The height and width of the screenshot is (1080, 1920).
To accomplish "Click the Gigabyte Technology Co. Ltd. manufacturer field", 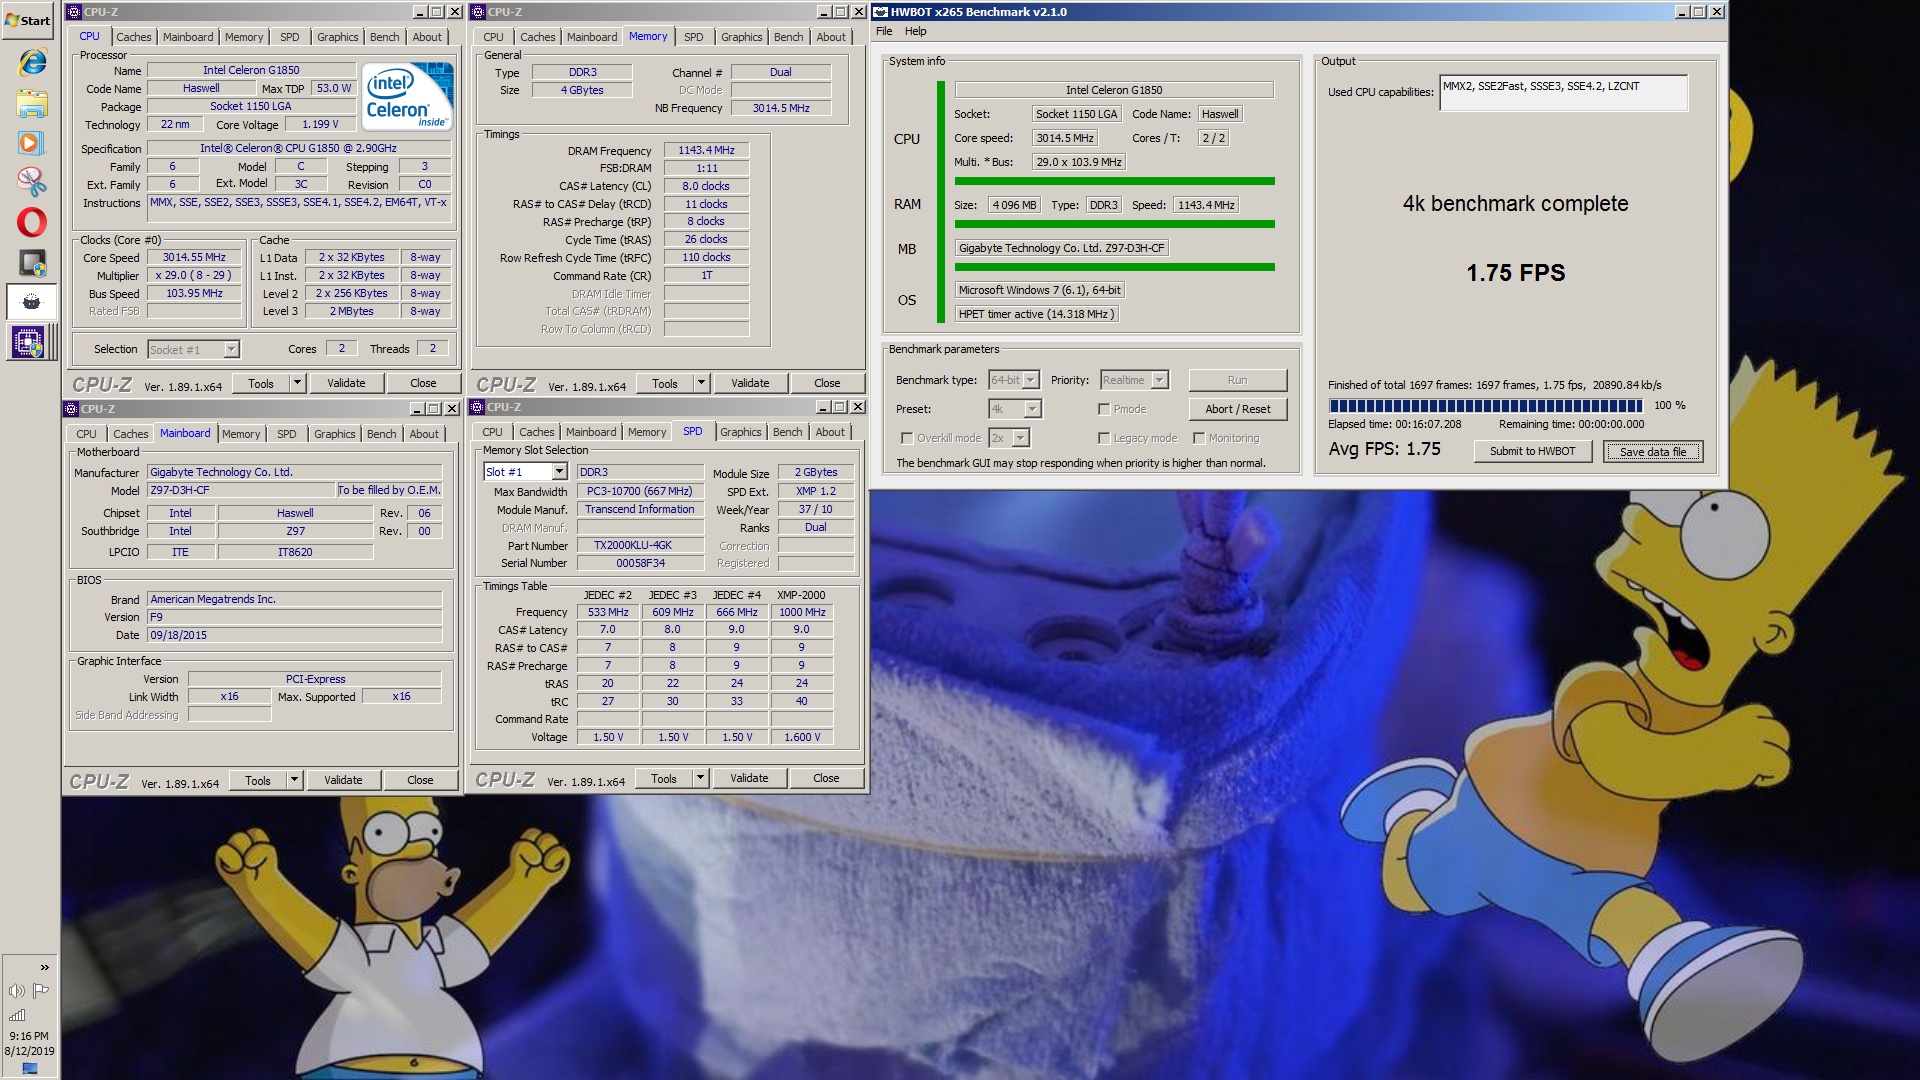I will 295,472.
